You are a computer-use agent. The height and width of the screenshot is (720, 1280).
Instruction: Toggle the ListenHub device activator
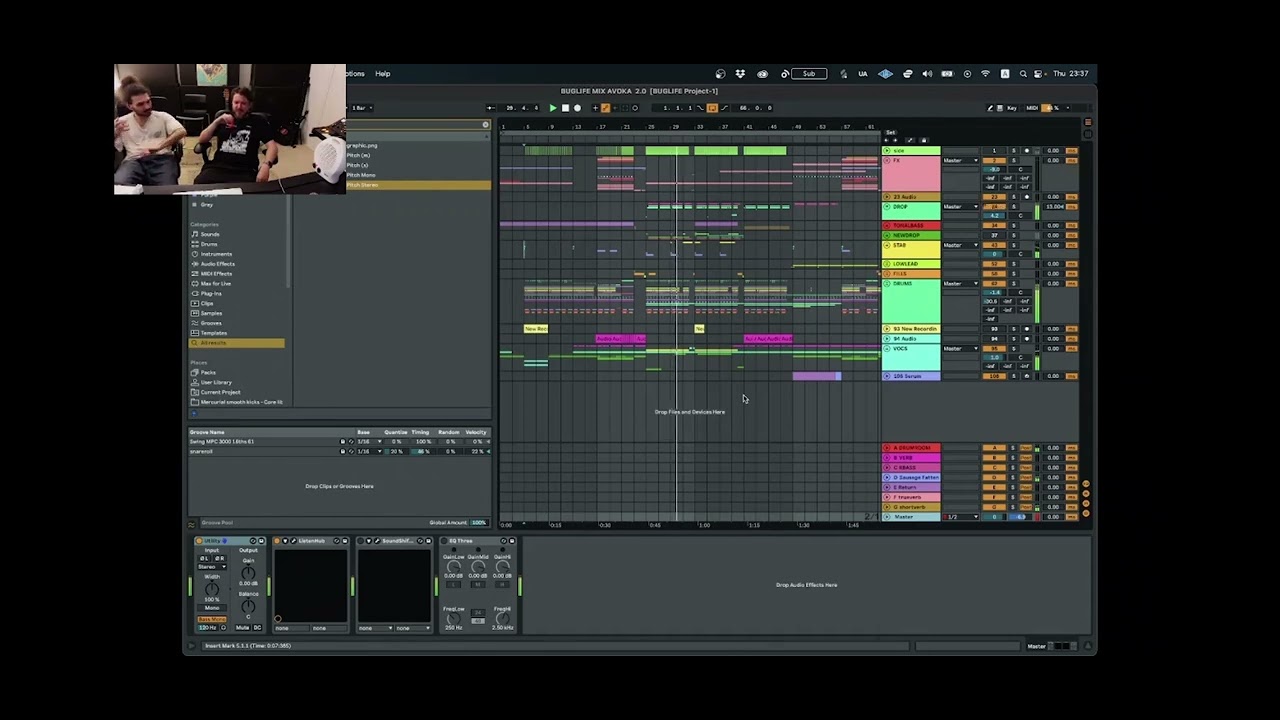pos(277,541)
